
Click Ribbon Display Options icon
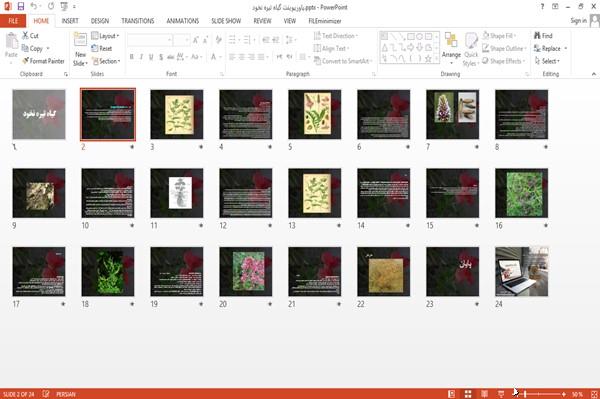[x=555, y=7]
